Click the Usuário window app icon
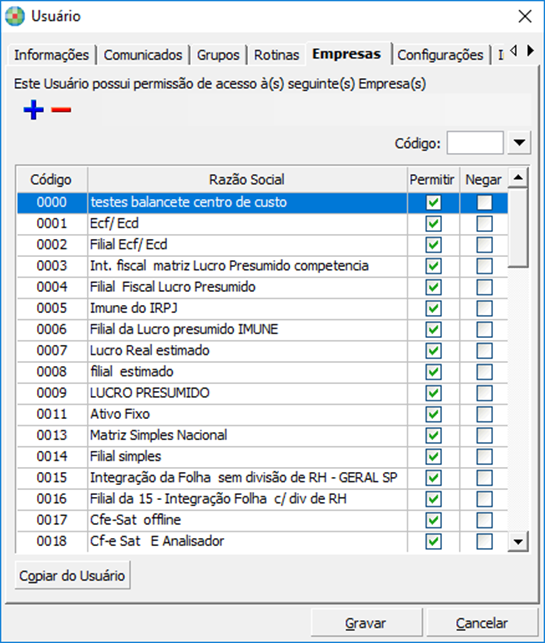 click(x=15, y=16)
